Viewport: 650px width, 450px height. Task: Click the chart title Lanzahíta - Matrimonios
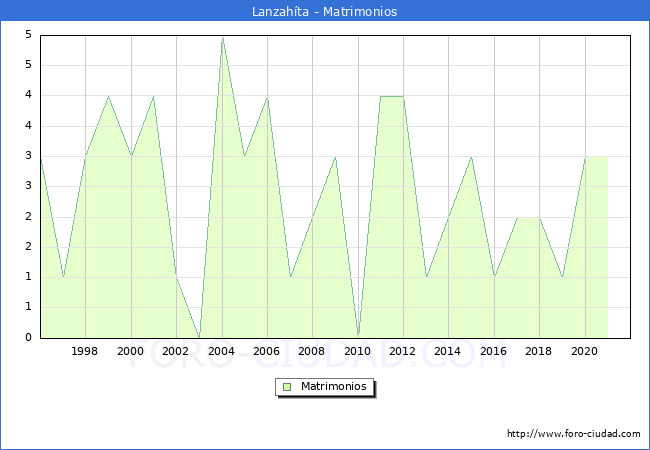[325, 11]
